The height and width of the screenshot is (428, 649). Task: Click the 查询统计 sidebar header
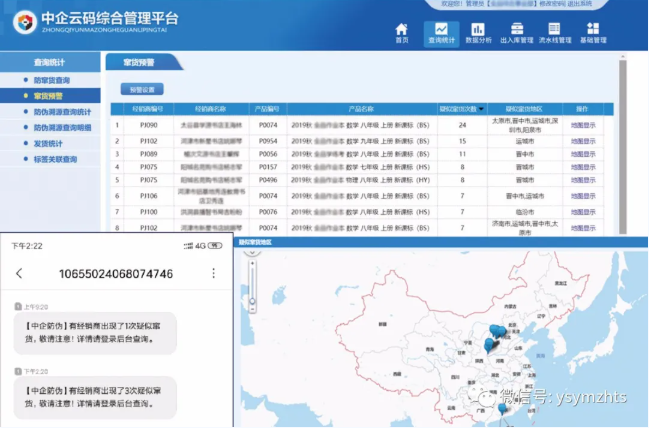(x=49, y=63)
